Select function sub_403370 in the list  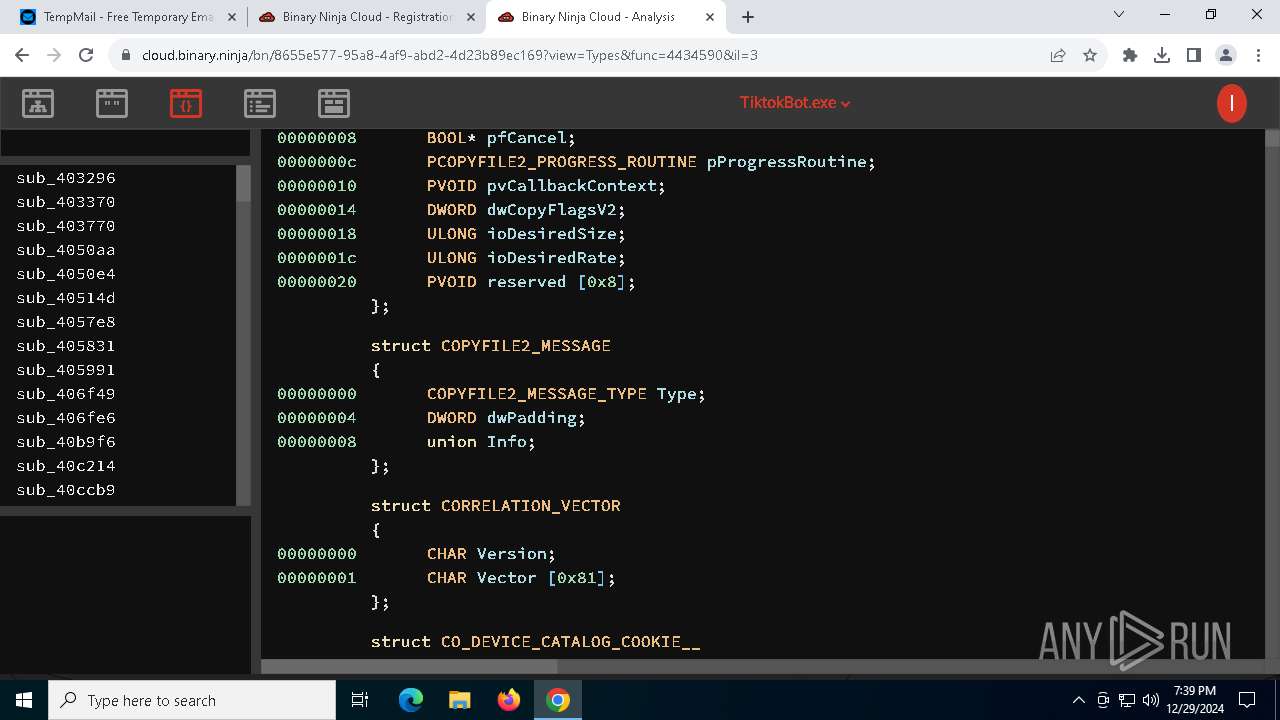click(66, 202)
